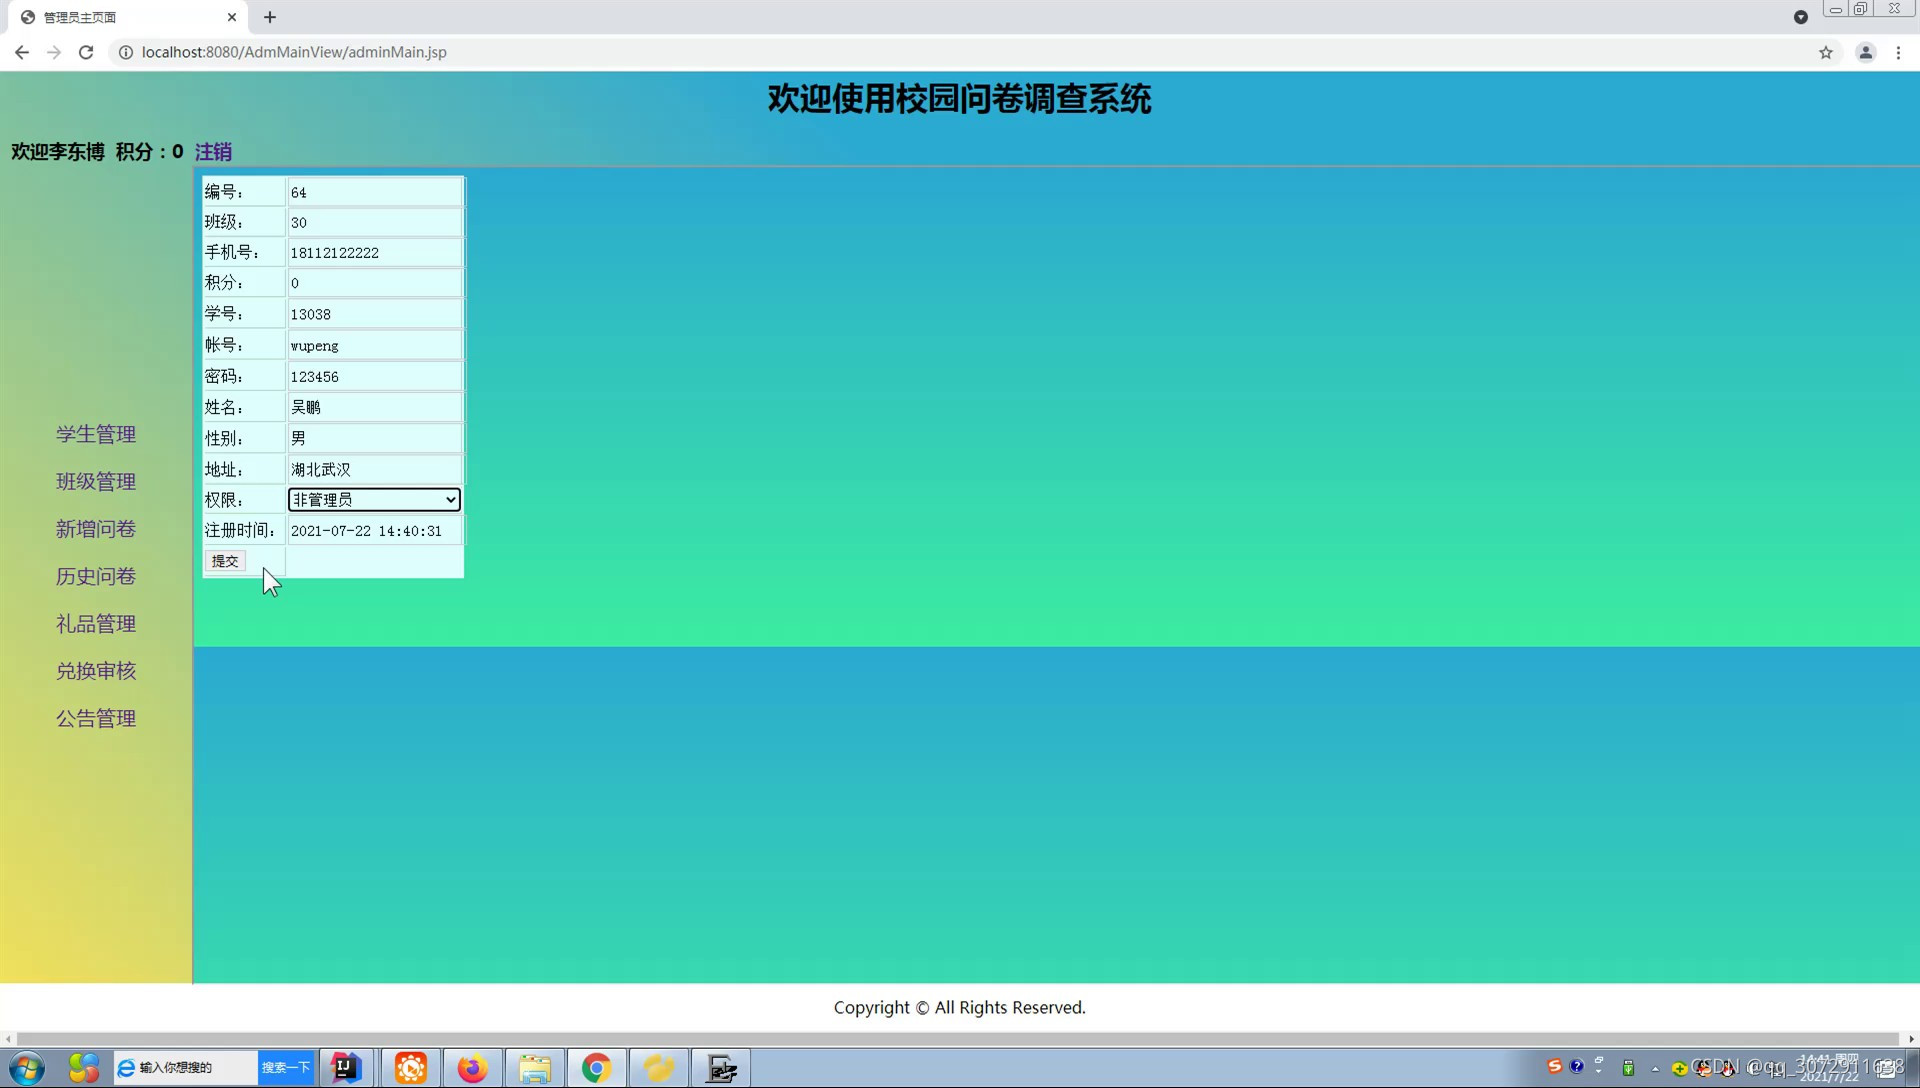Screen dimensions: 1920x1088
Task: Open Firefox from the taskbar
Action: point(472,1068)
